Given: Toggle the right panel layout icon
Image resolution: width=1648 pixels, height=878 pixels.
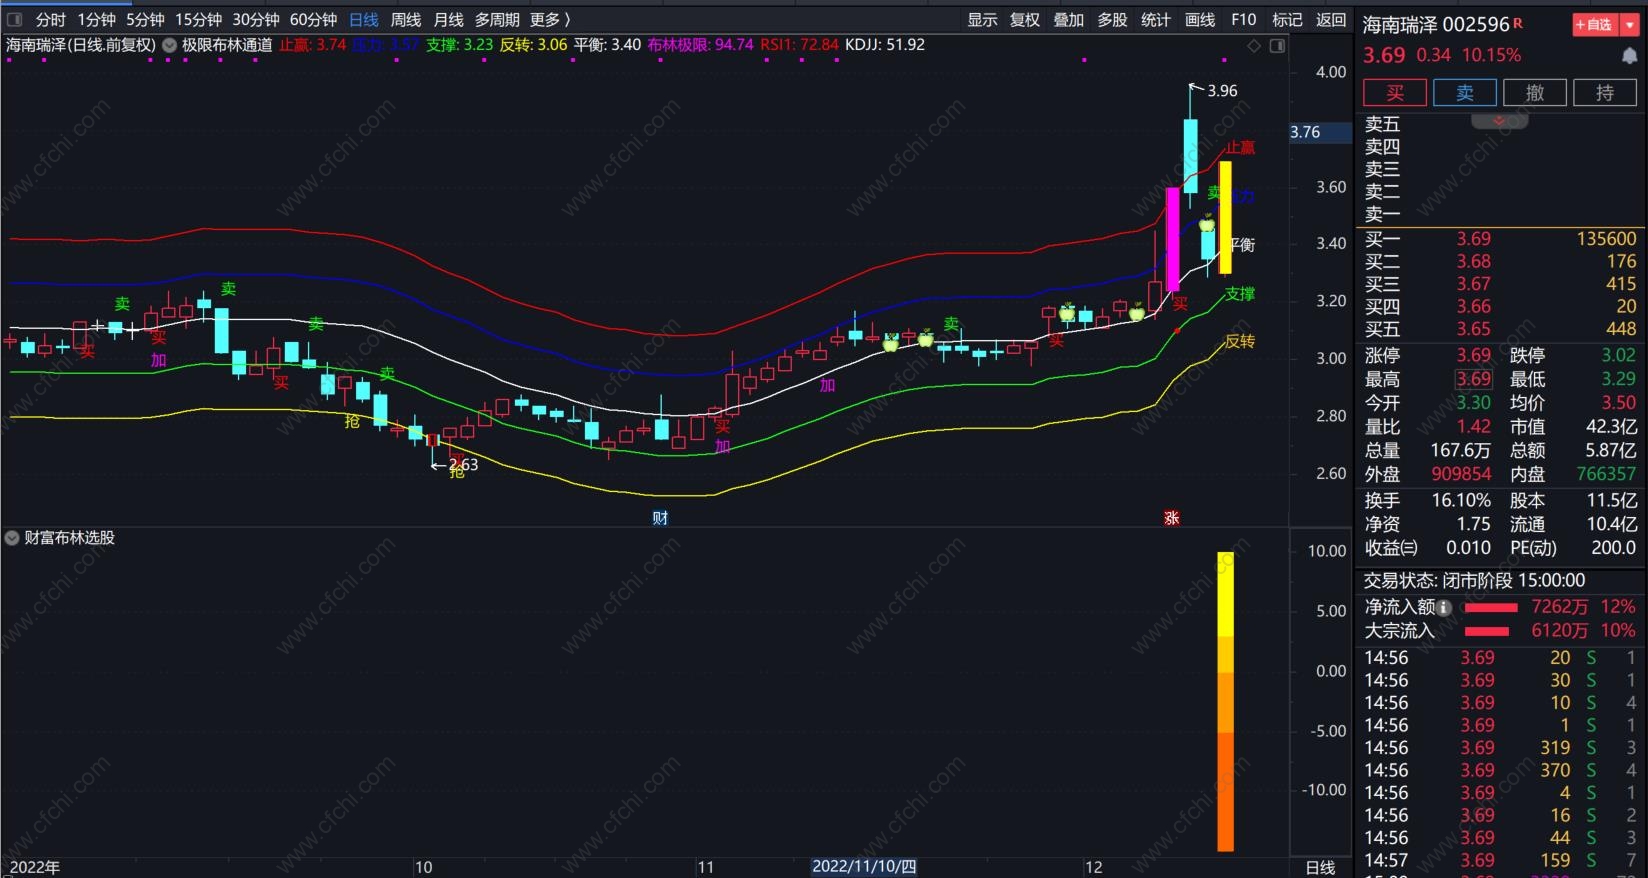Looking at the screenshot, I should coord(1277,46).
